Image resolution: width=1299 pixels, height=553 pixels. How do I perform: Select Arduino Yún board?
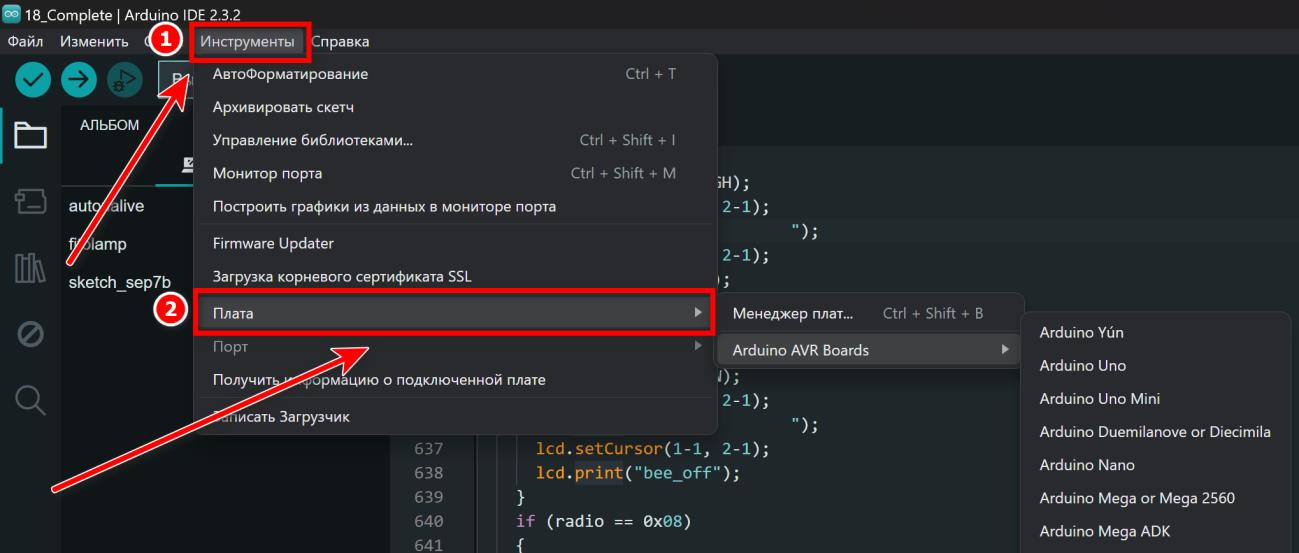(1156, 332)
